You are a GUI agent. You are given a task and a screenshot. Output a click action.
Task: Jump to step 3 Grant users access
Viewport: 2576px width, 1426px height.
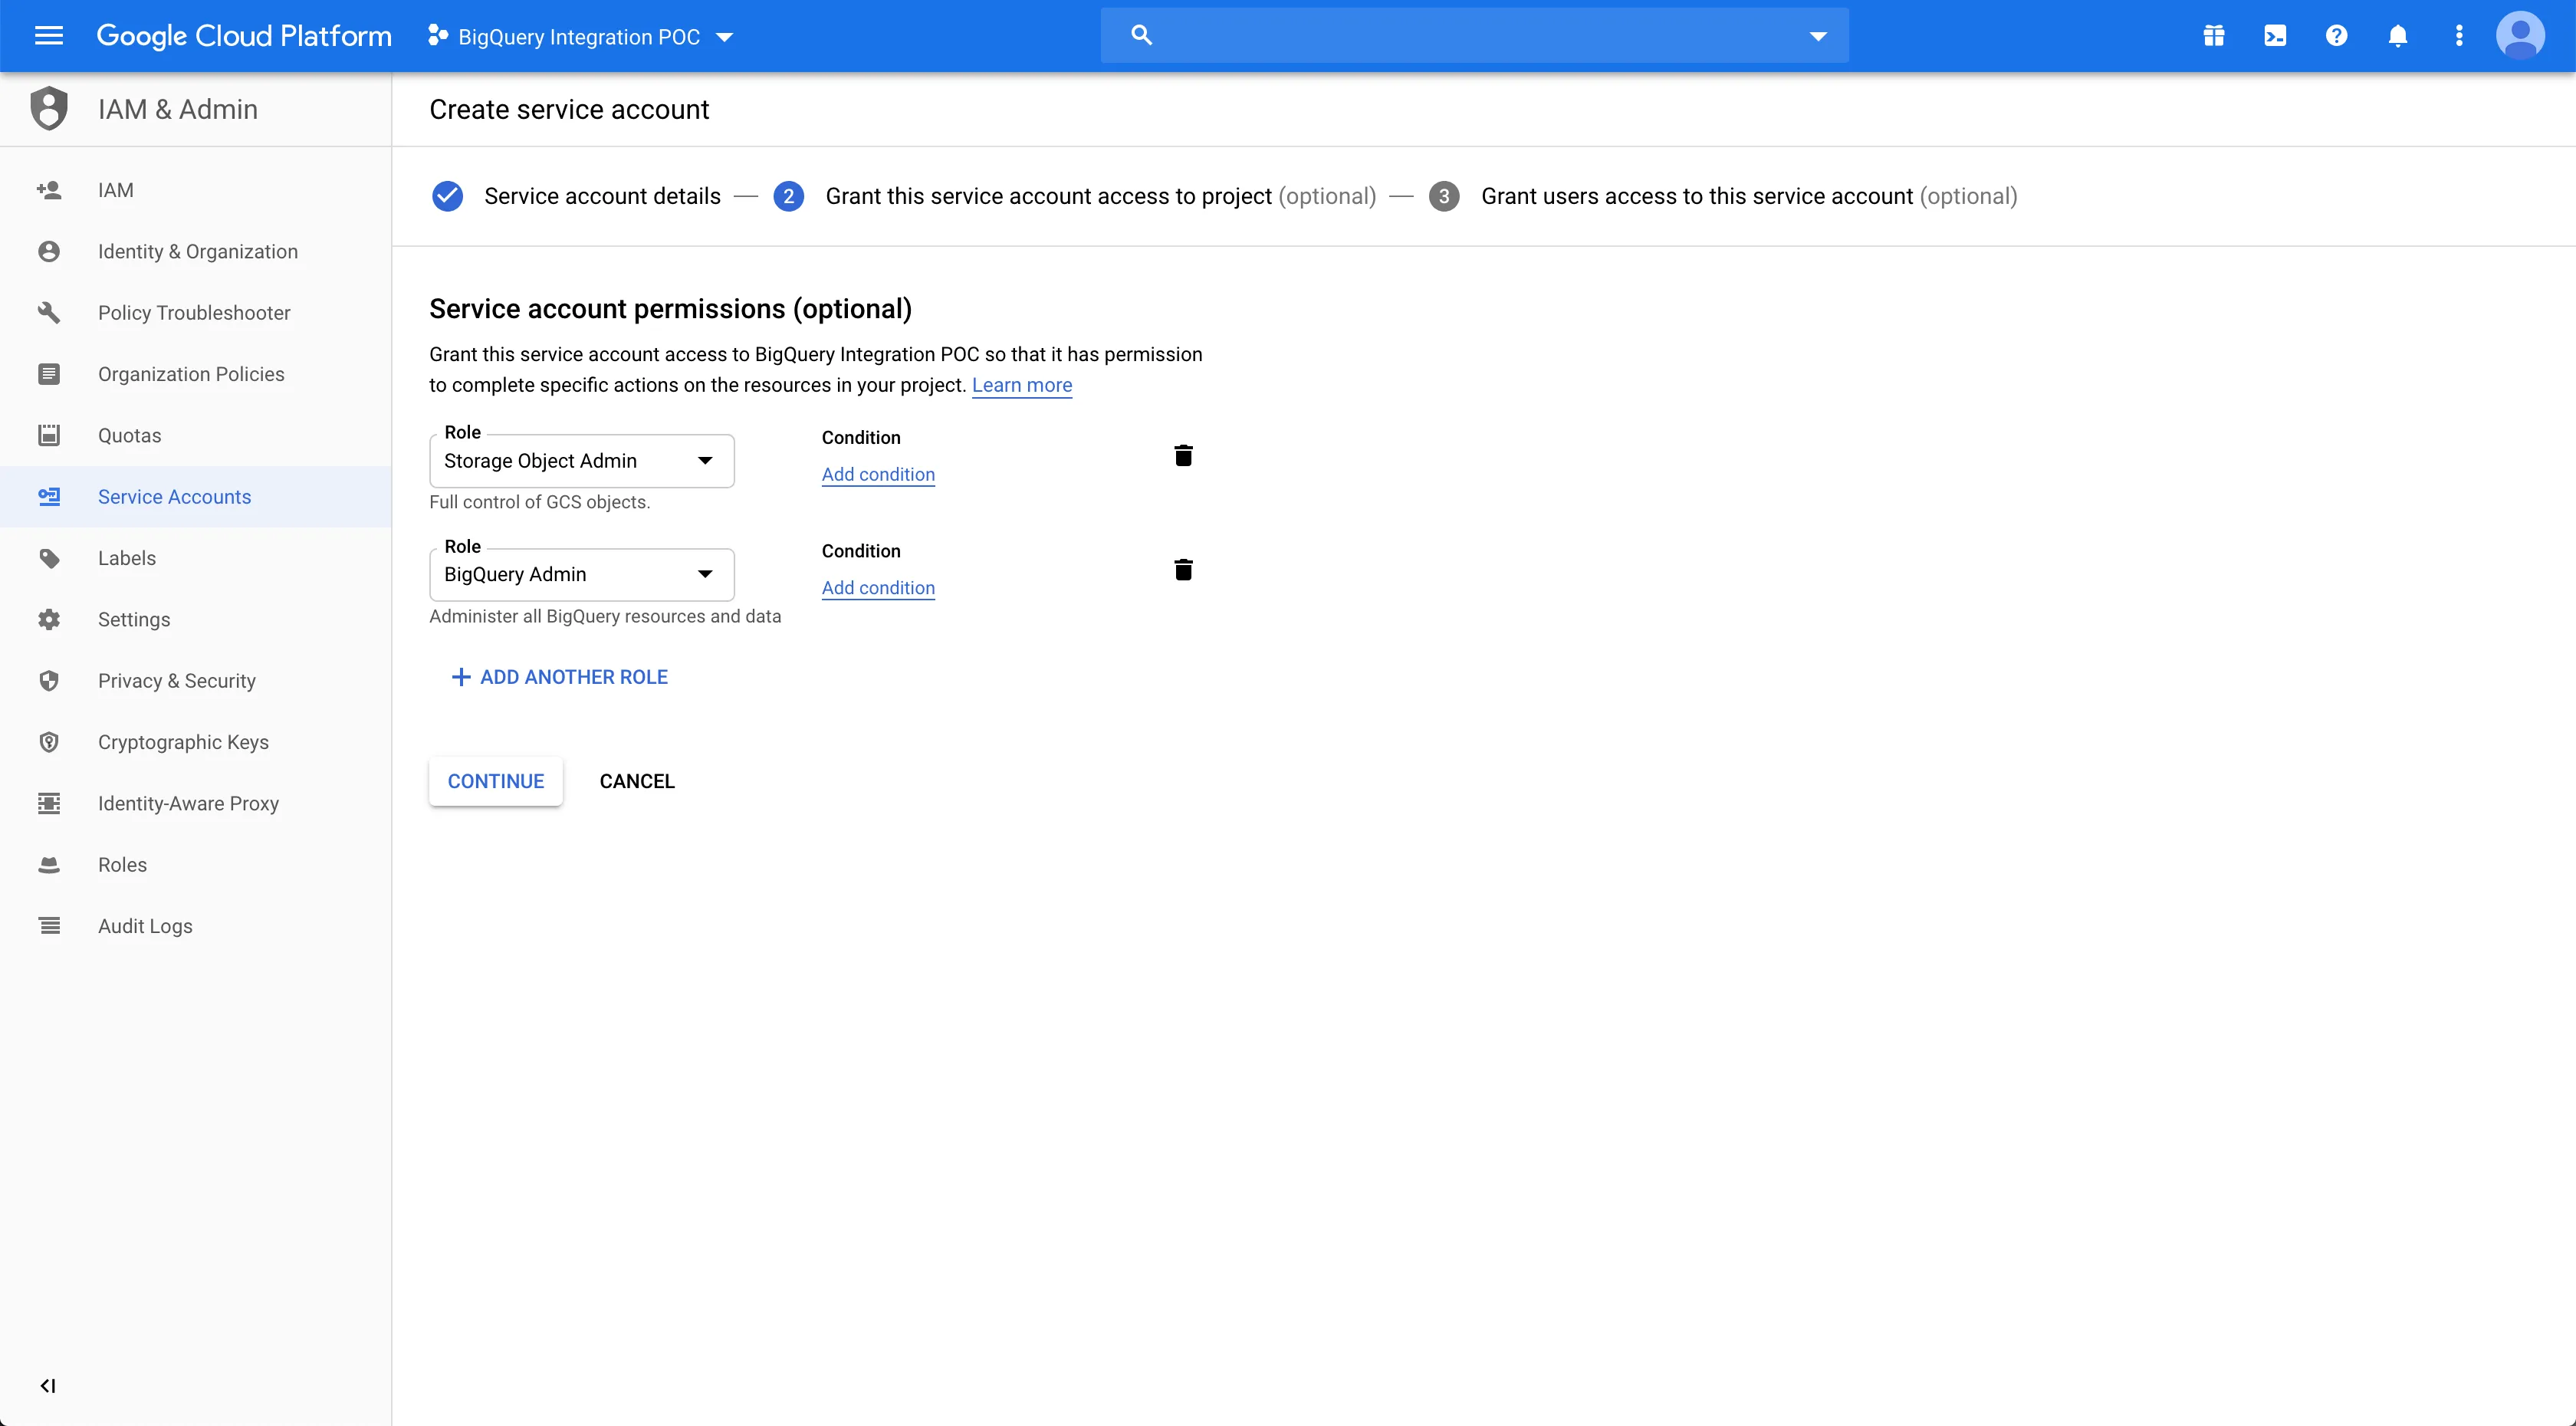[x=1723, y=196]
